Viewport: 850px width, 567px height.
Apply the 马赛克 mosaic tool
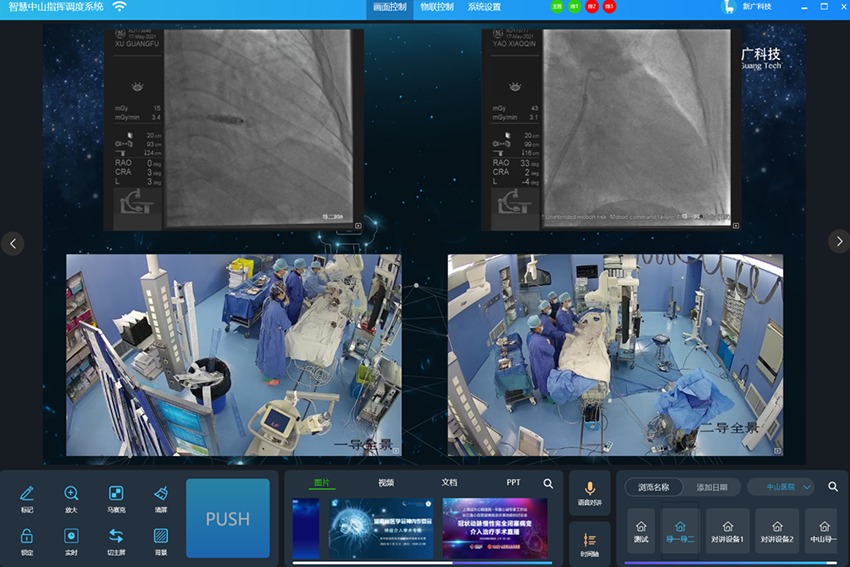(x=116, y=497)
